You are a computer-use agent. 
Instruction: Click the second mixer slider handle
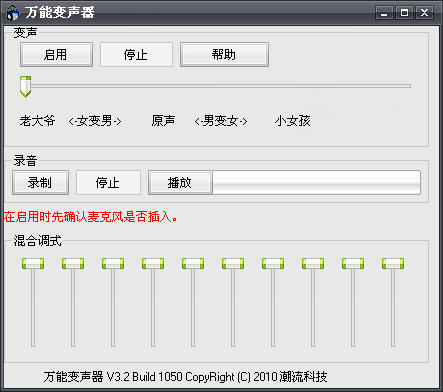click(73, 263)
